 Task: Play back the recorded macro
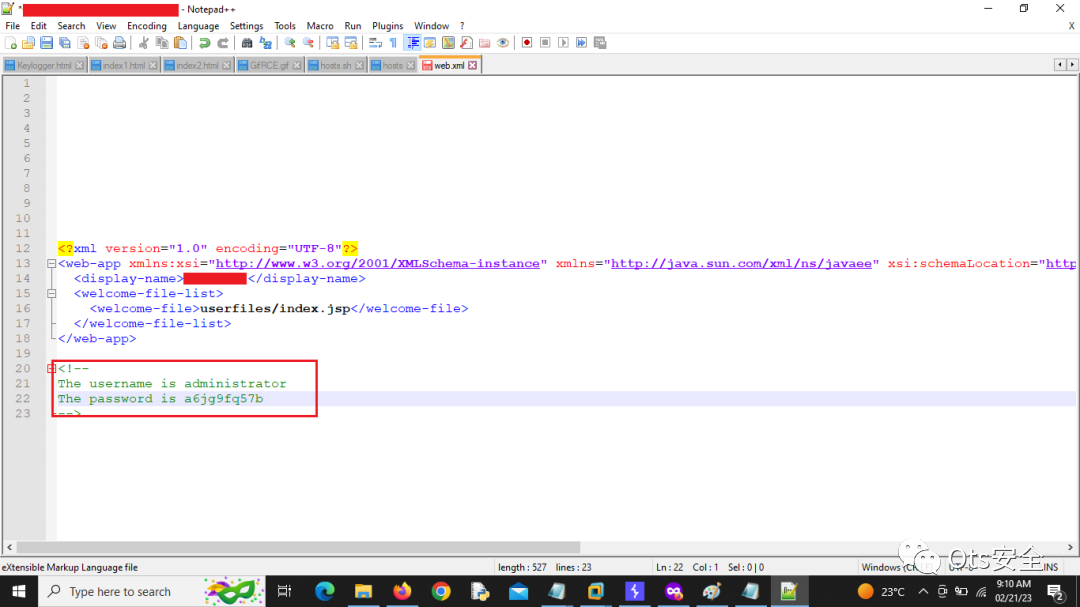tap(563, 43)
